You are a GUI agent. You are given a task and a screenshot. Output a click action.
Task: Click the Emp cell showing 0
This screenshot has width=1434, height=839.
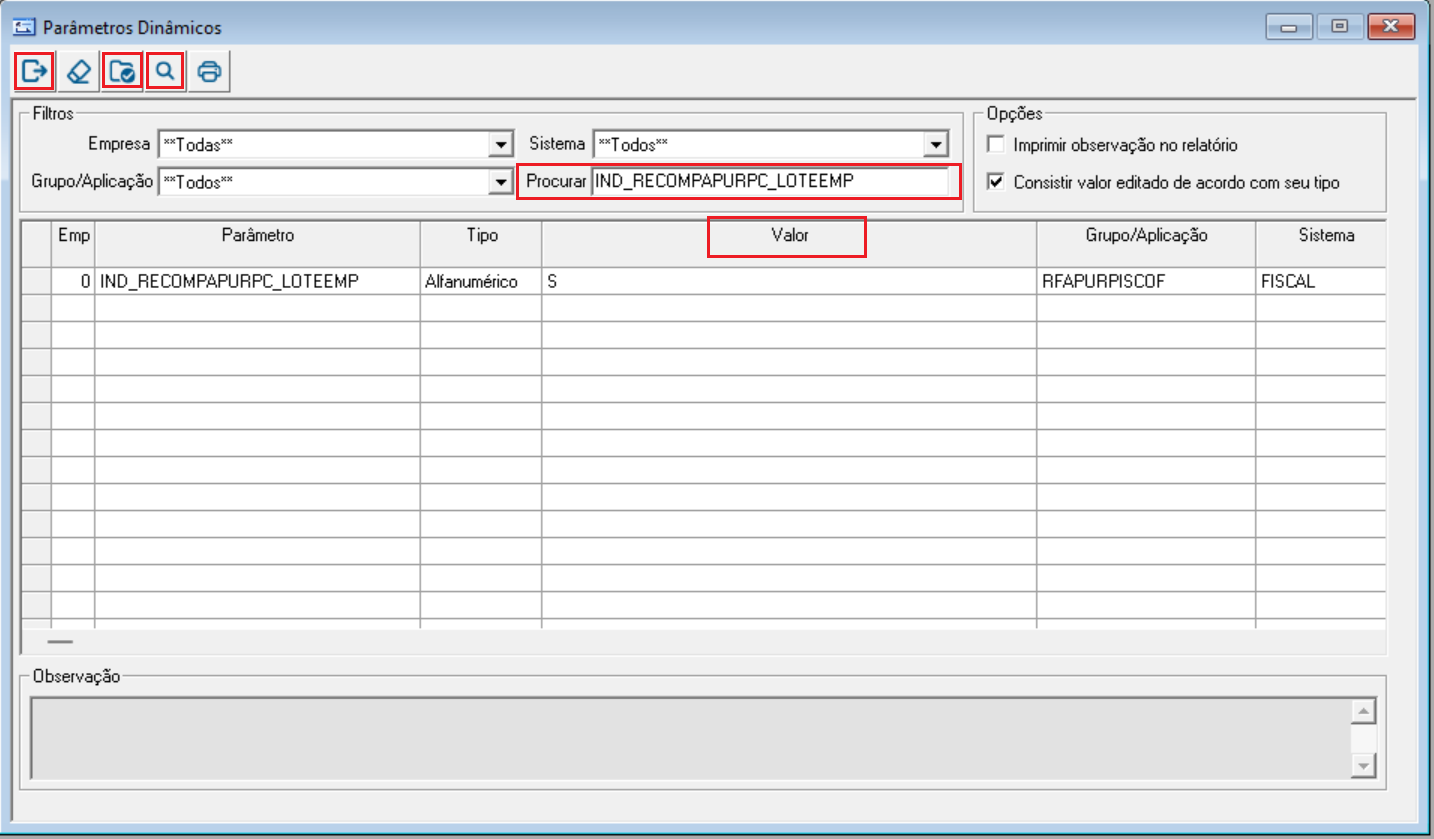[x=73, y=282]
